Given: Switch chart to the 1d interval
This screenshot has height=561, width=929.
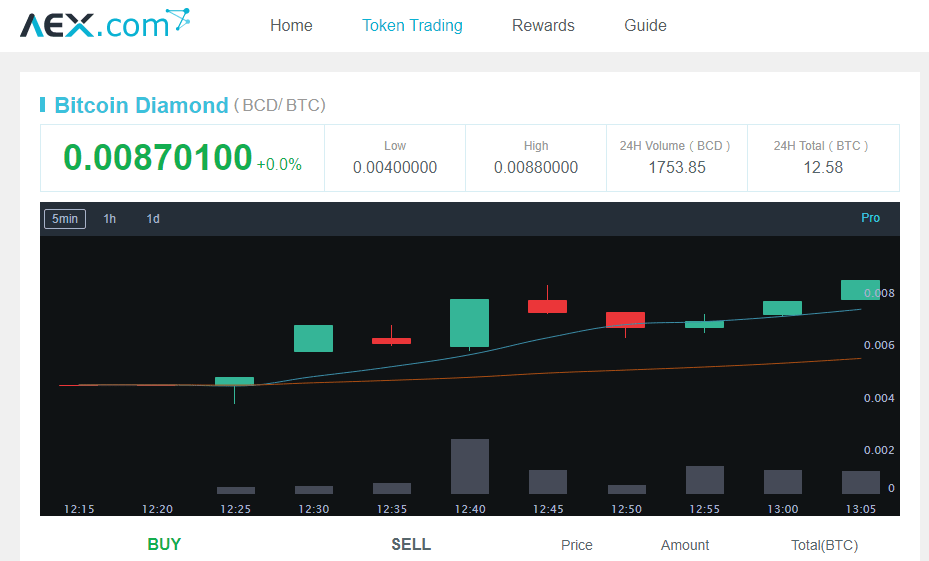Looking at the screenshot, I should 153,219.
